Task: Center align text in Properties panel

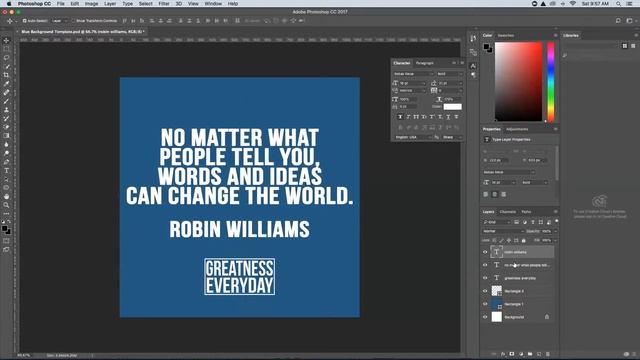Action: coord(495,194)
